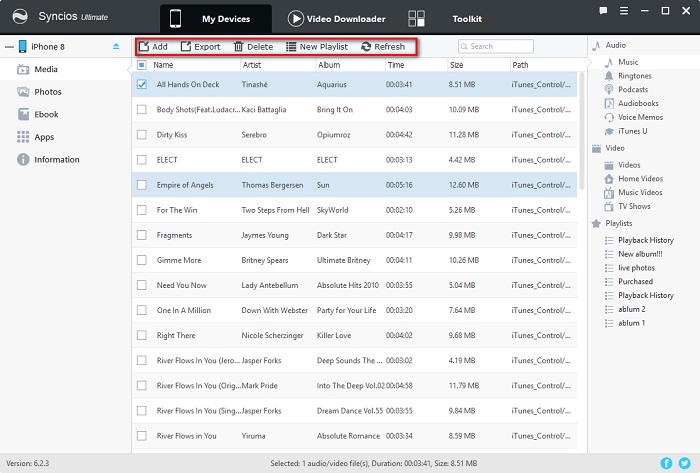Refresh the media list

[383, 46]
